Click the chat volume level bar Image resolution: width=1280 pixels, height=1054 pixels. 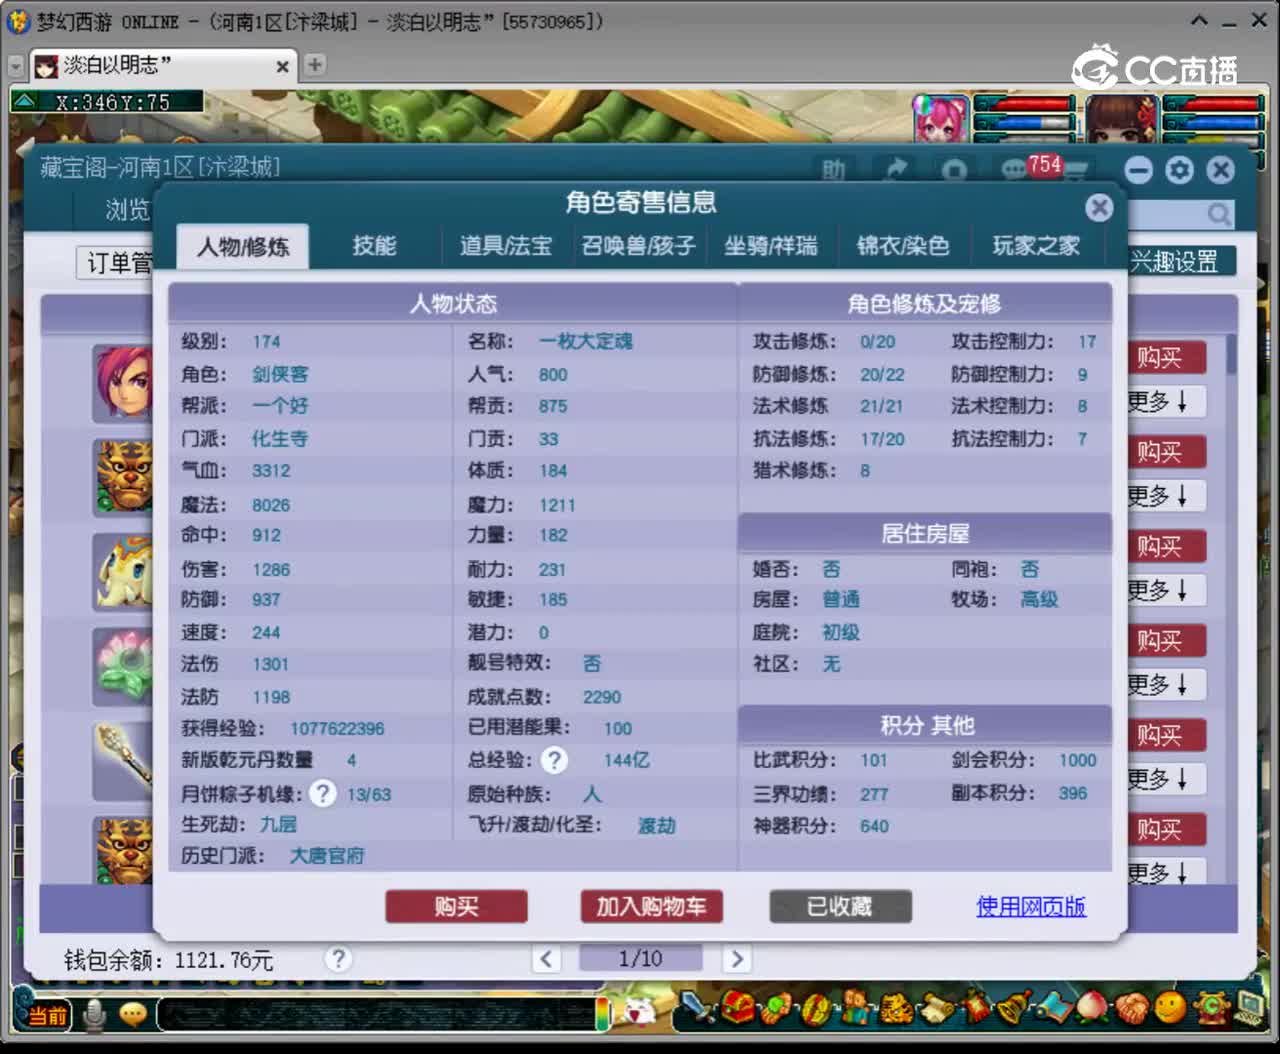(x=603, y=1013)
